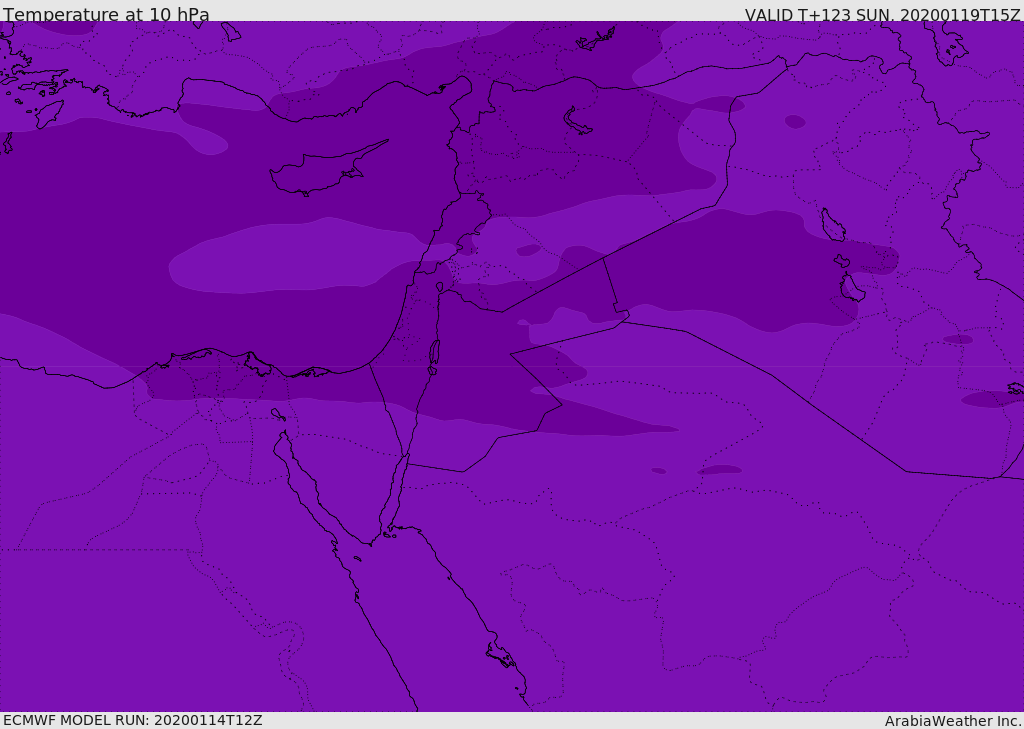Click the 'Temperature at 10 hPa' title
This screenshot has height=729, width=1024.
[106, 14]
